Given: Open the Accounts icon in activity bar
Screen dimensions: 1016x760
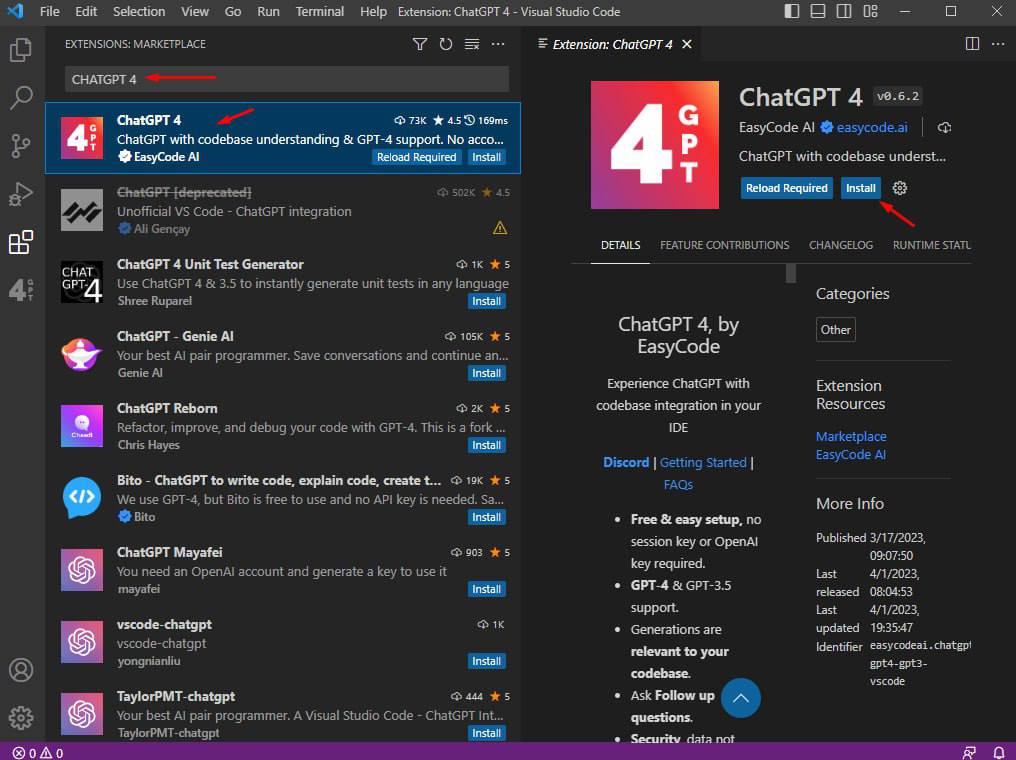Looking at the screenshot, I should [21, 670].
